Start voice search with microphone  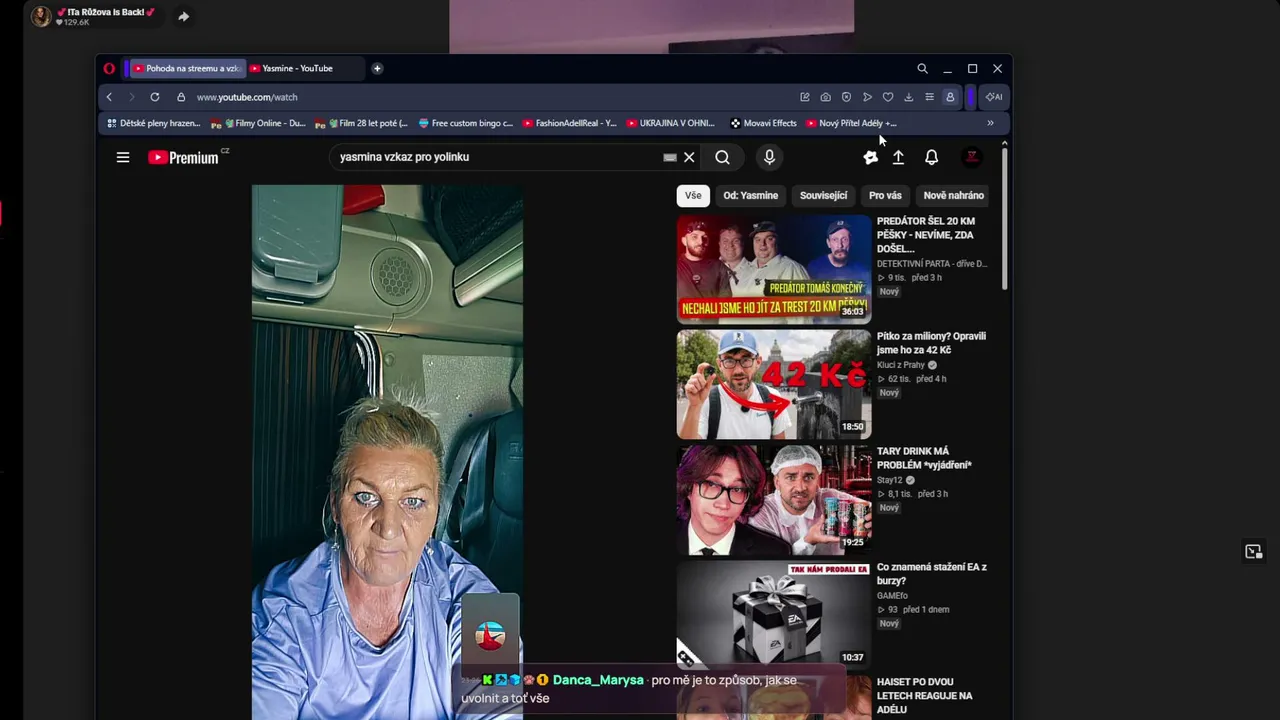[769, 157]
